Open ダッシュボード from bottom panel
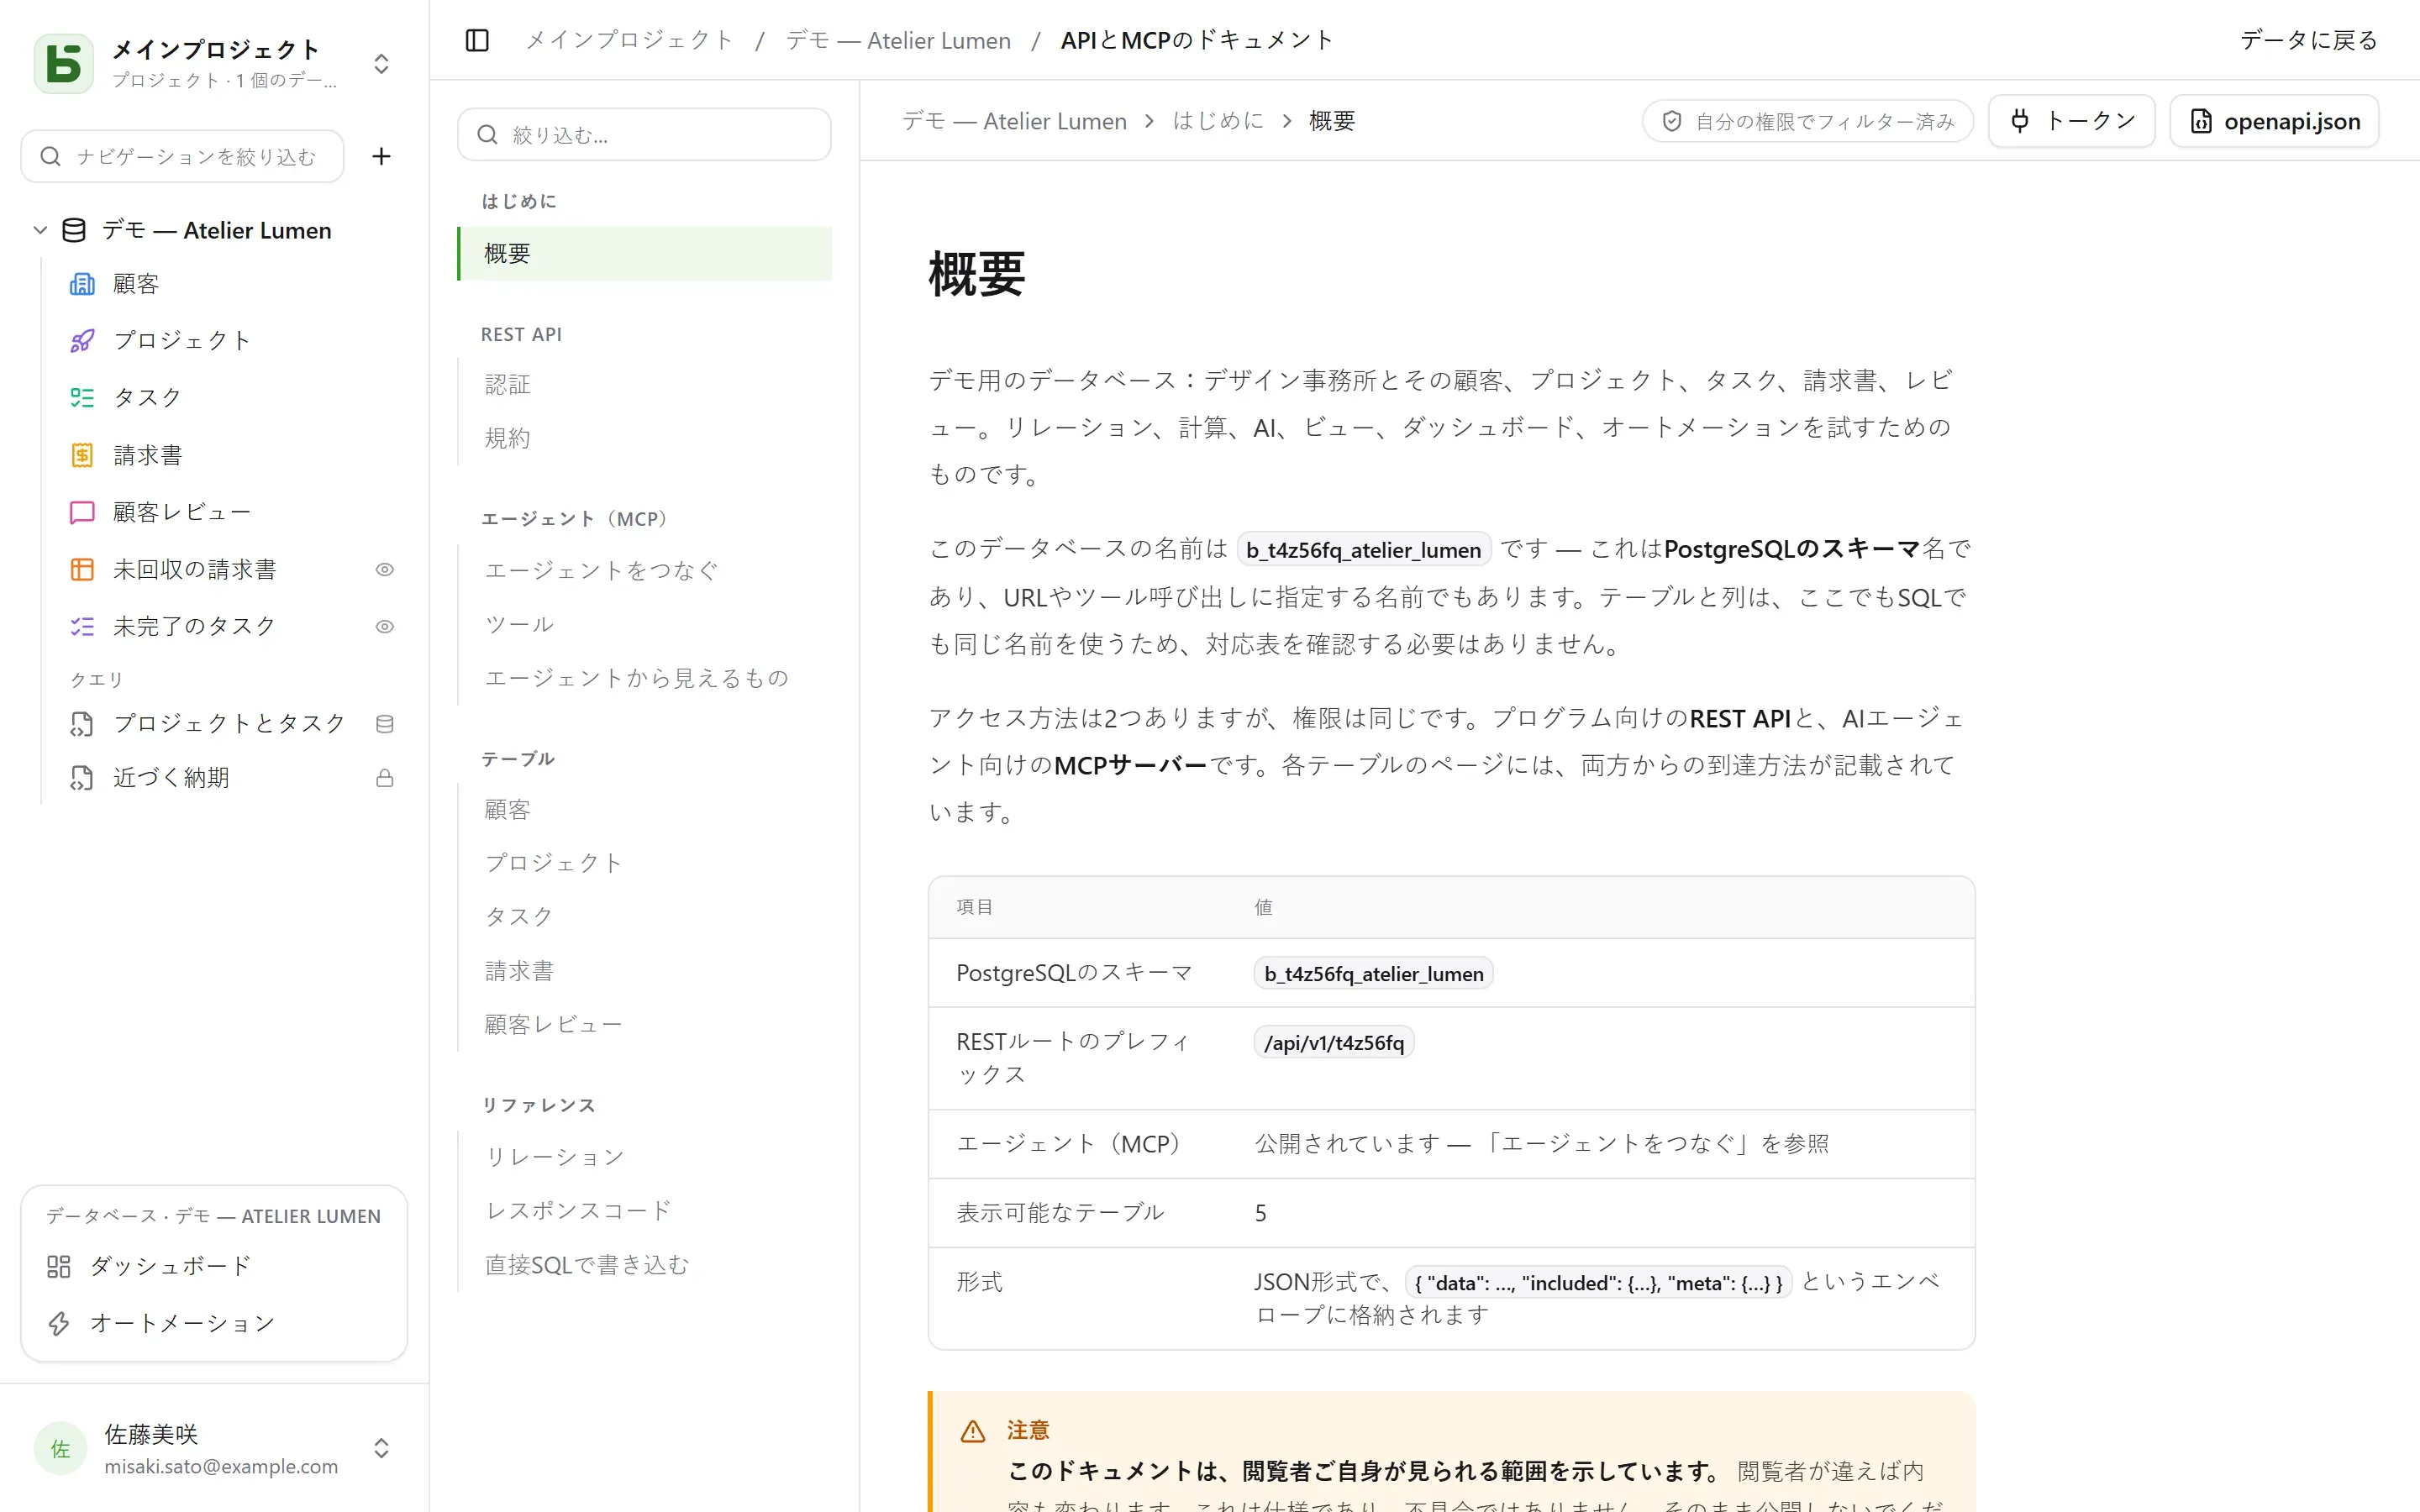This screenshot has width=2420, height=1512. tap(170, 1266)
